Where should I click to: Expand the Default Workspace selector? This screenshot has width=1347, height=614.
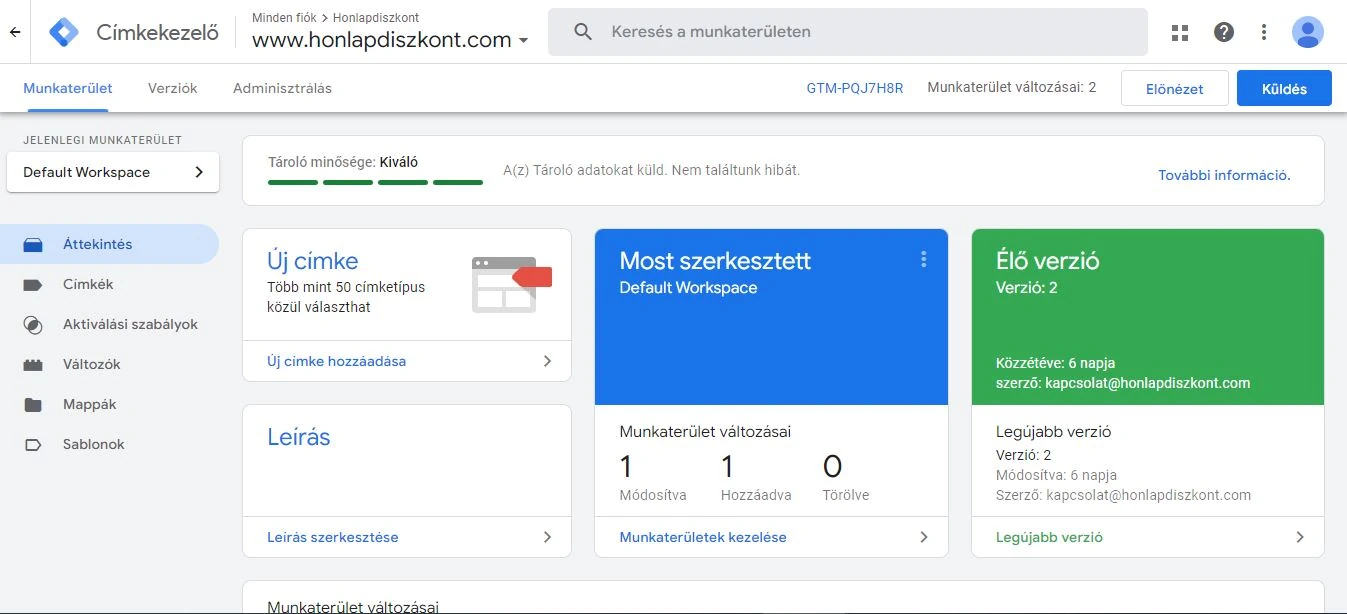pos(113,172)
